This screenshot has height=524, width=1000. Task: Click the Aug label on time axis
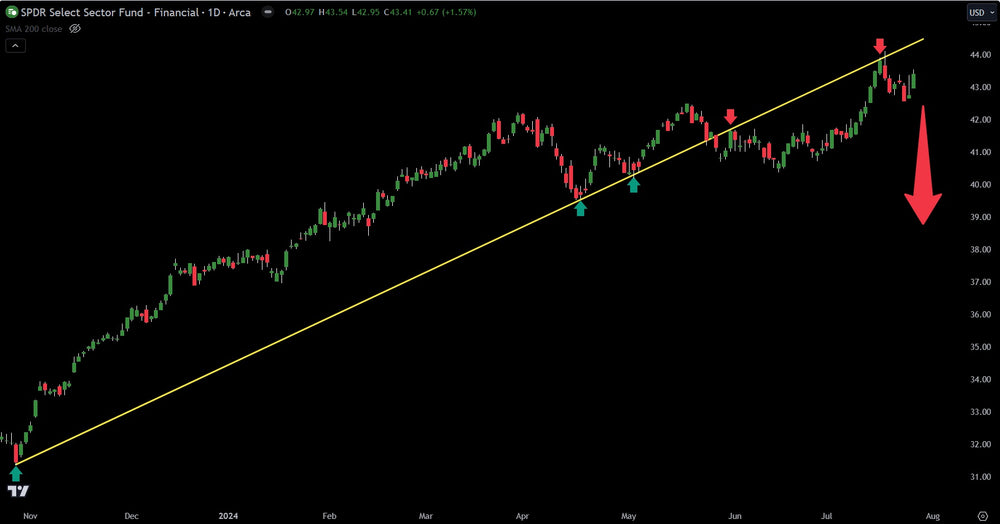click(931, 516)
